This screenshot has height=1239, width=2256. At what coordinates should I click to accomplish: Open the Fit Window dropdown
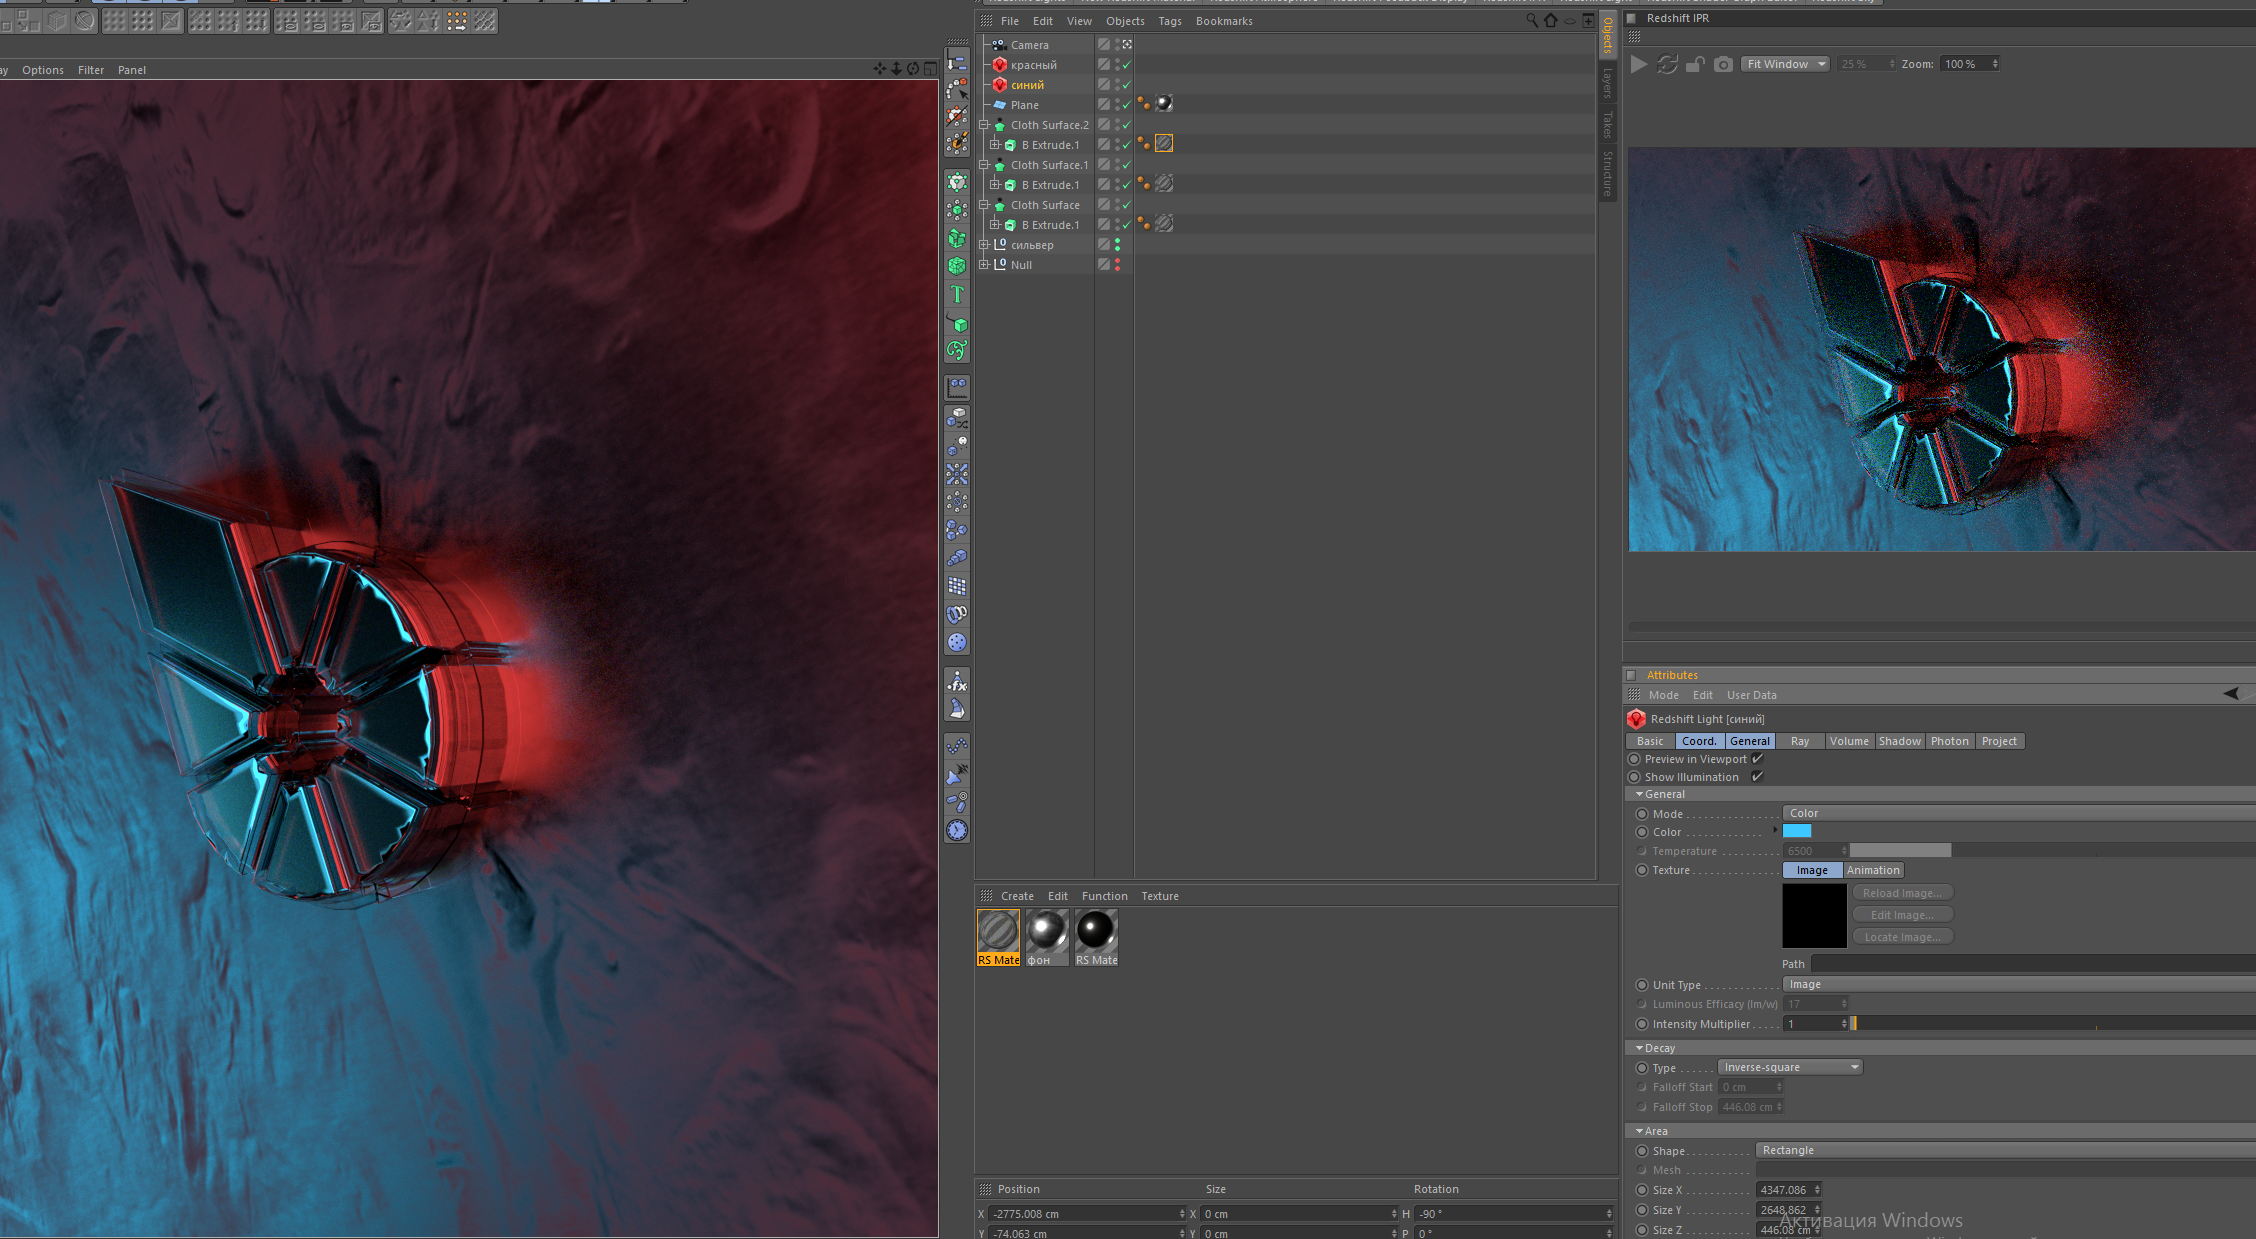click(1786, 64)
